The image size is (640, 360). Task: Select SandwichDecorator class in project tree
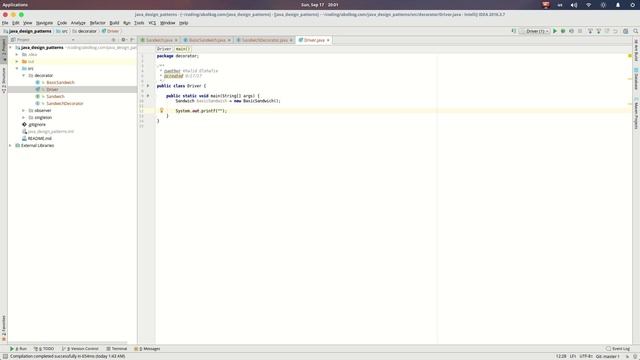click(64, 103)
